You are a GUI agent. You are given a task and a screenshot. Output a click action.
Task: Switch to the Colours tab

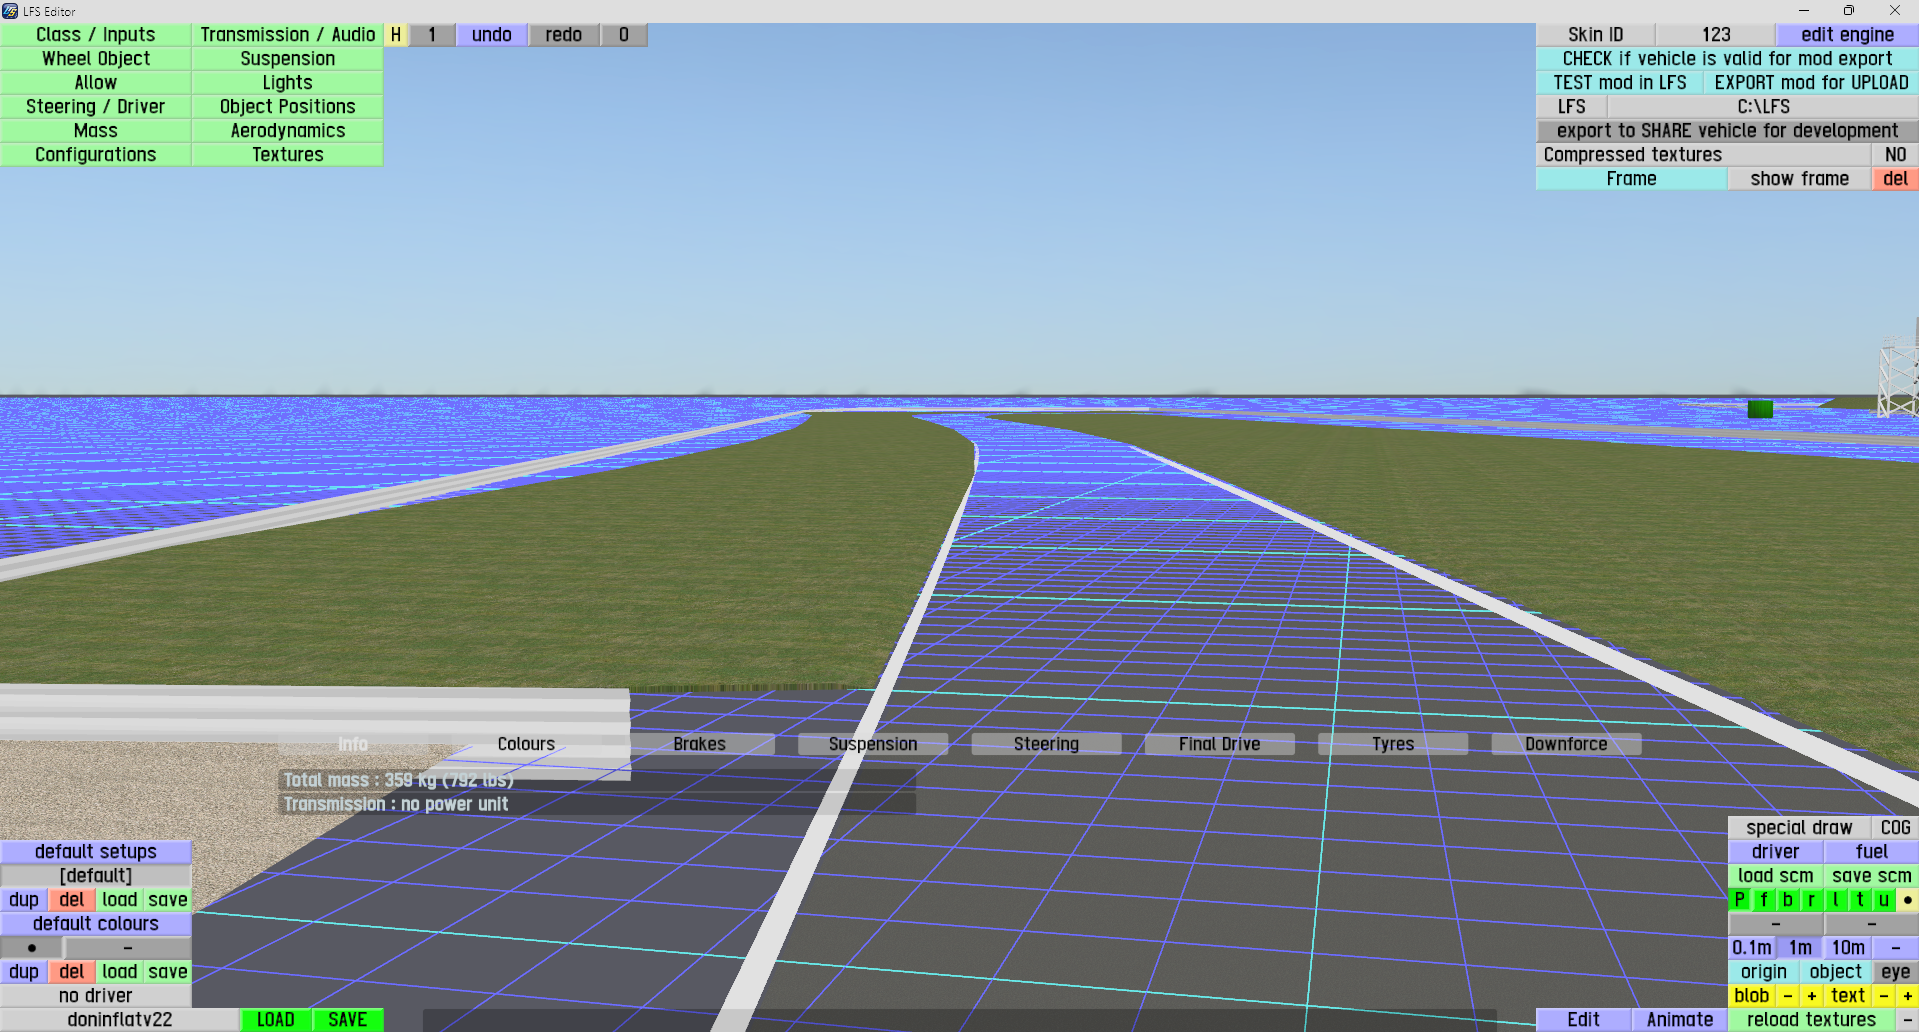pos(526,744)
